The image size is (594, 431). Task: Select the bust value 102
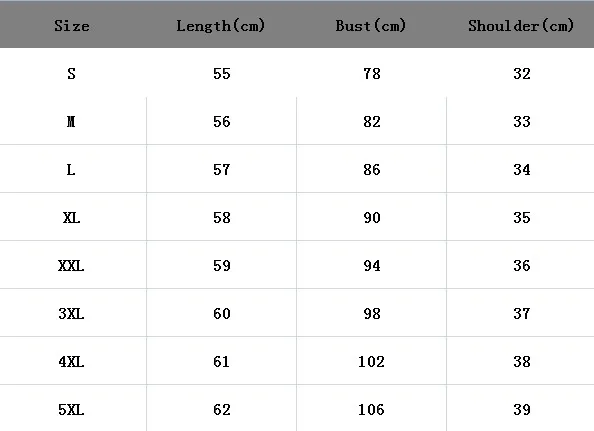click(371, 362)
